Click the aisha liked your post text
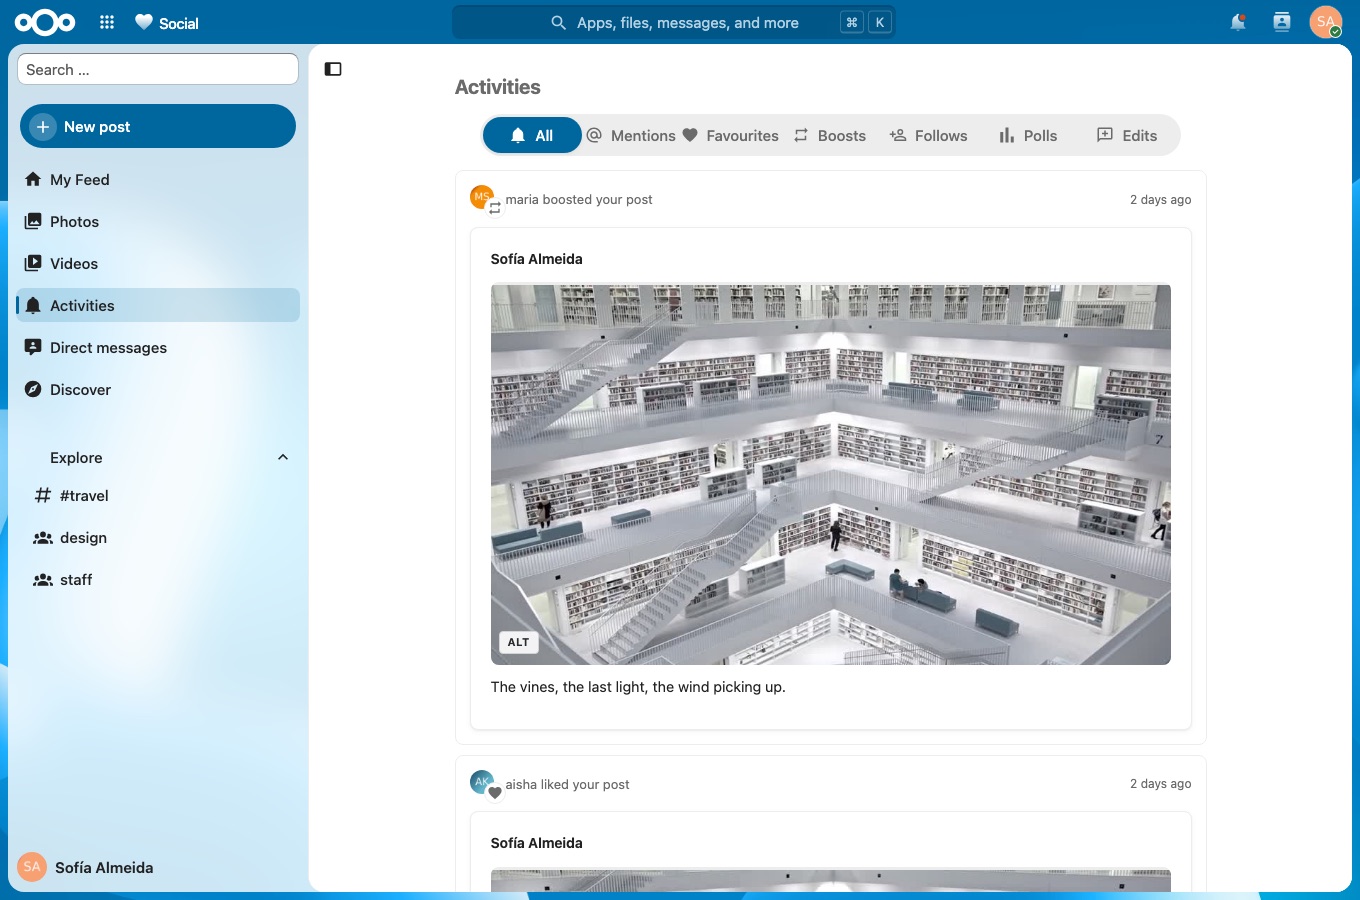This screenshot has height=900, width=1360. (x=568, y=785)
